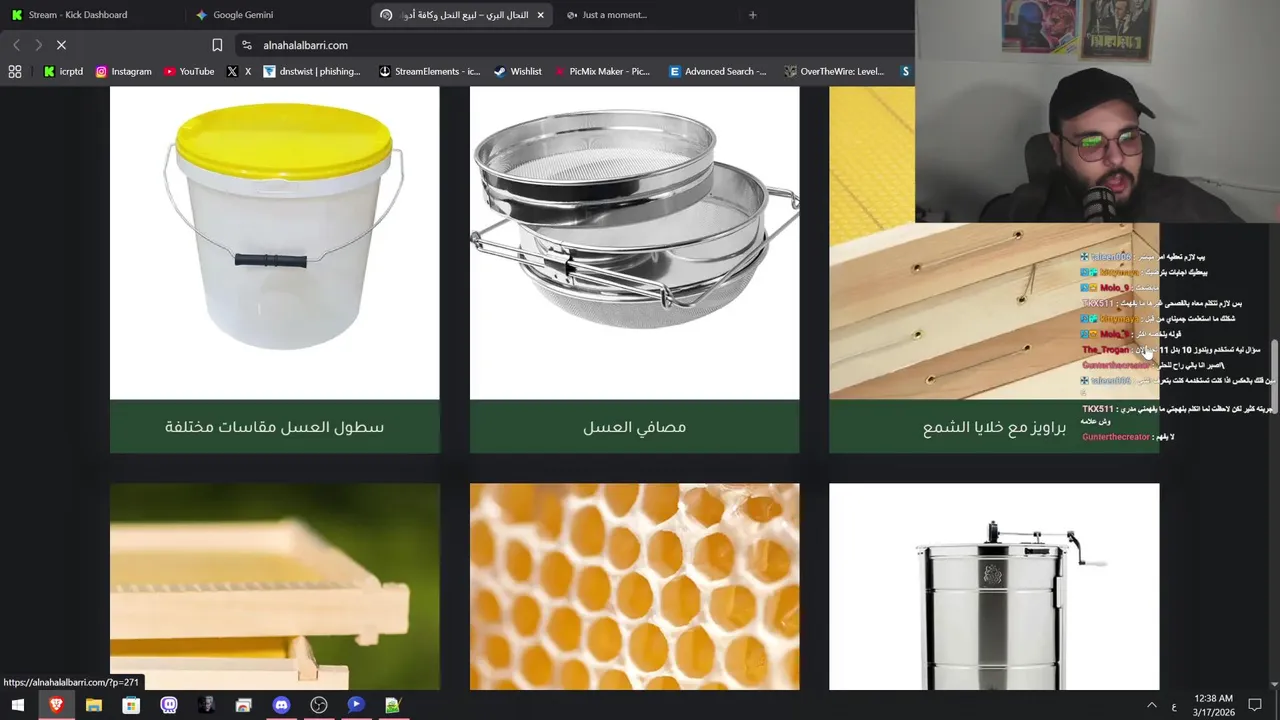Click the wooden hive frame image, bottom row
1280x720 pixels.
275,587
